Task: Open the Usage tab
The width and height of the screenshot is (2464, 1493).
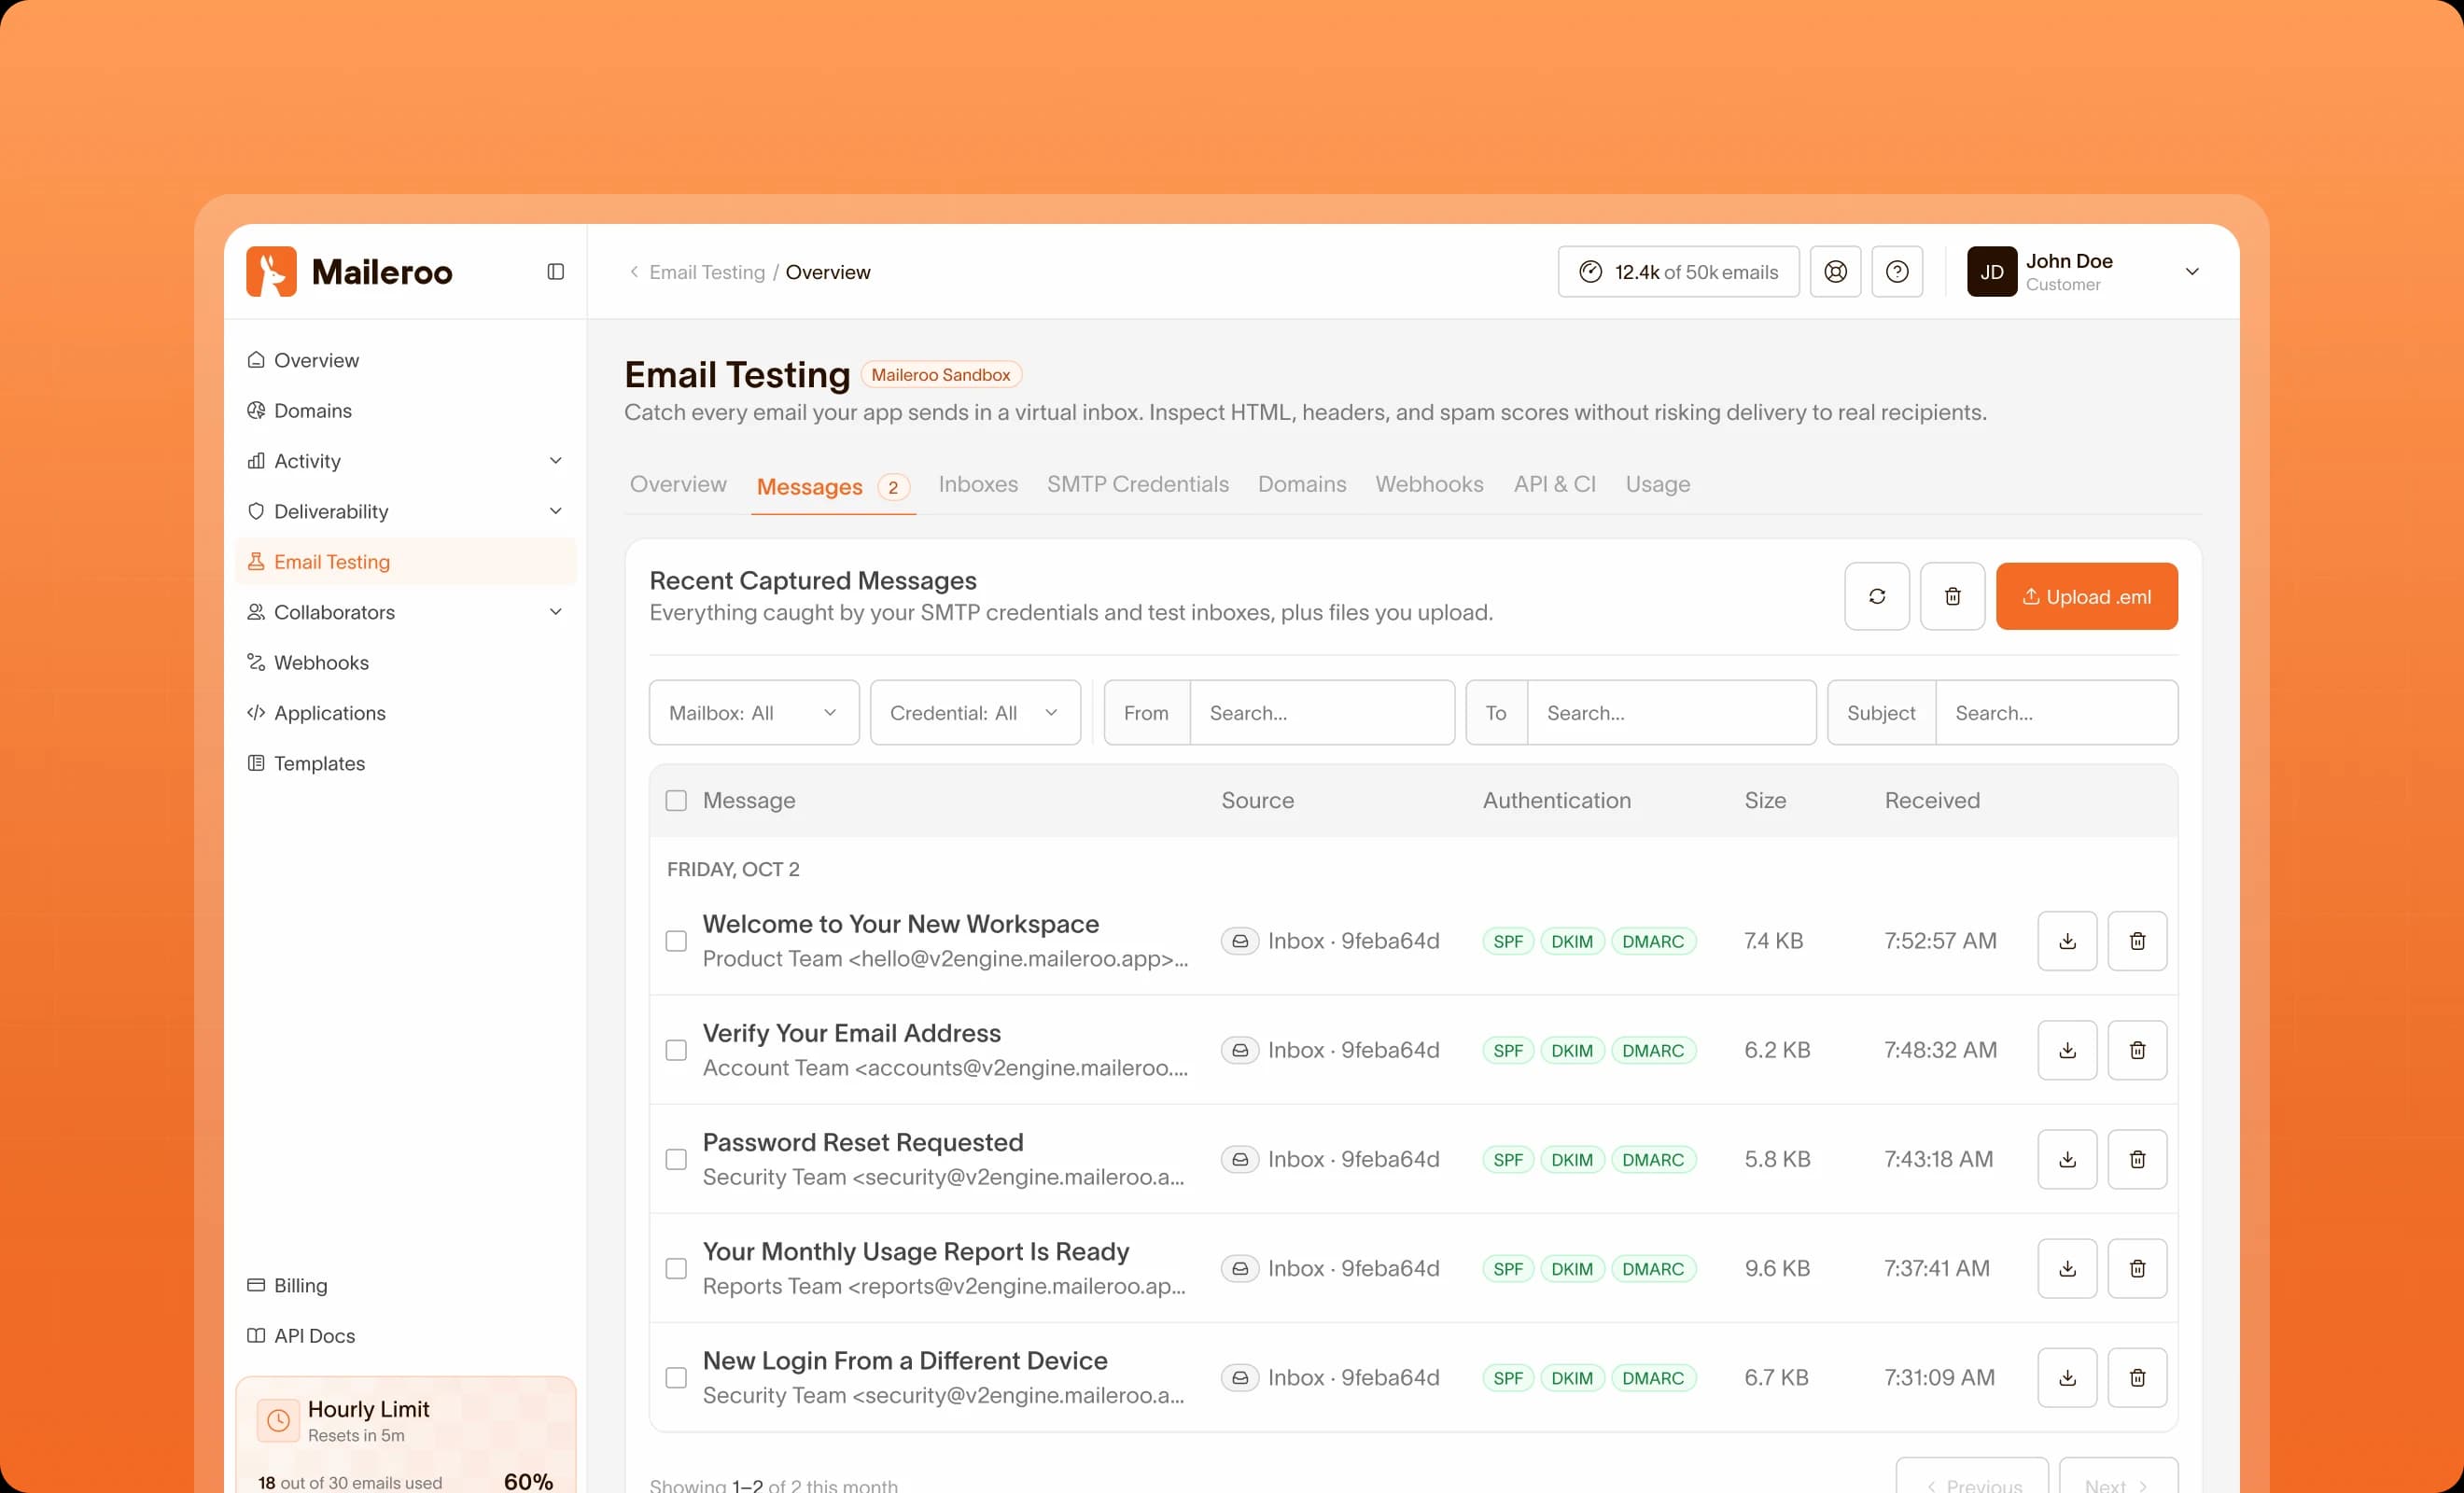Action: [1657, 484]
